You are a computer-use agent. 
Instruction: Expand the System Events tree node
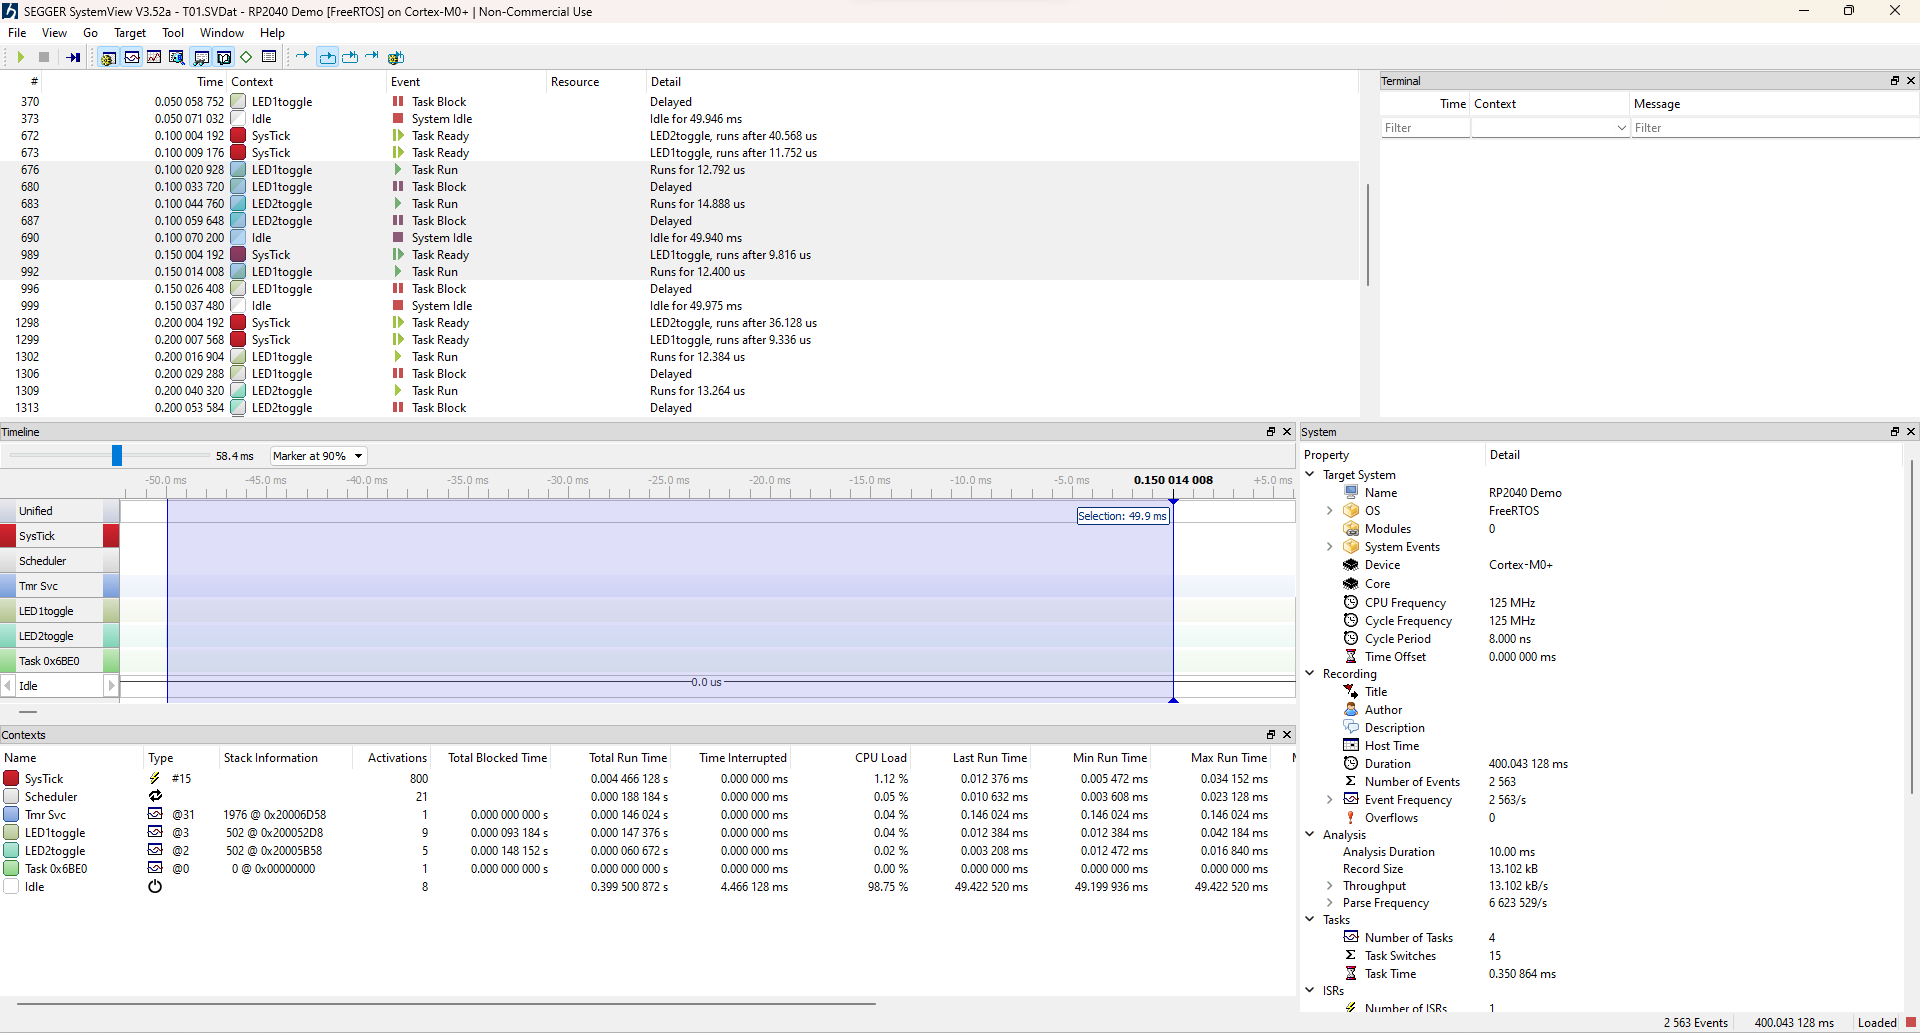[1330, 547]
